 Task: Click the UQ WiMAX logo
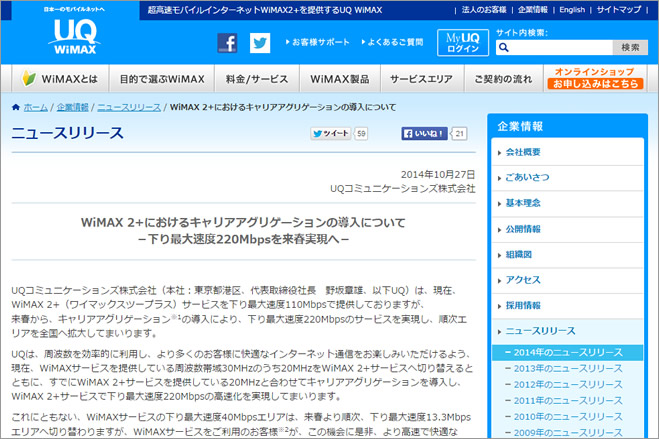75,37
